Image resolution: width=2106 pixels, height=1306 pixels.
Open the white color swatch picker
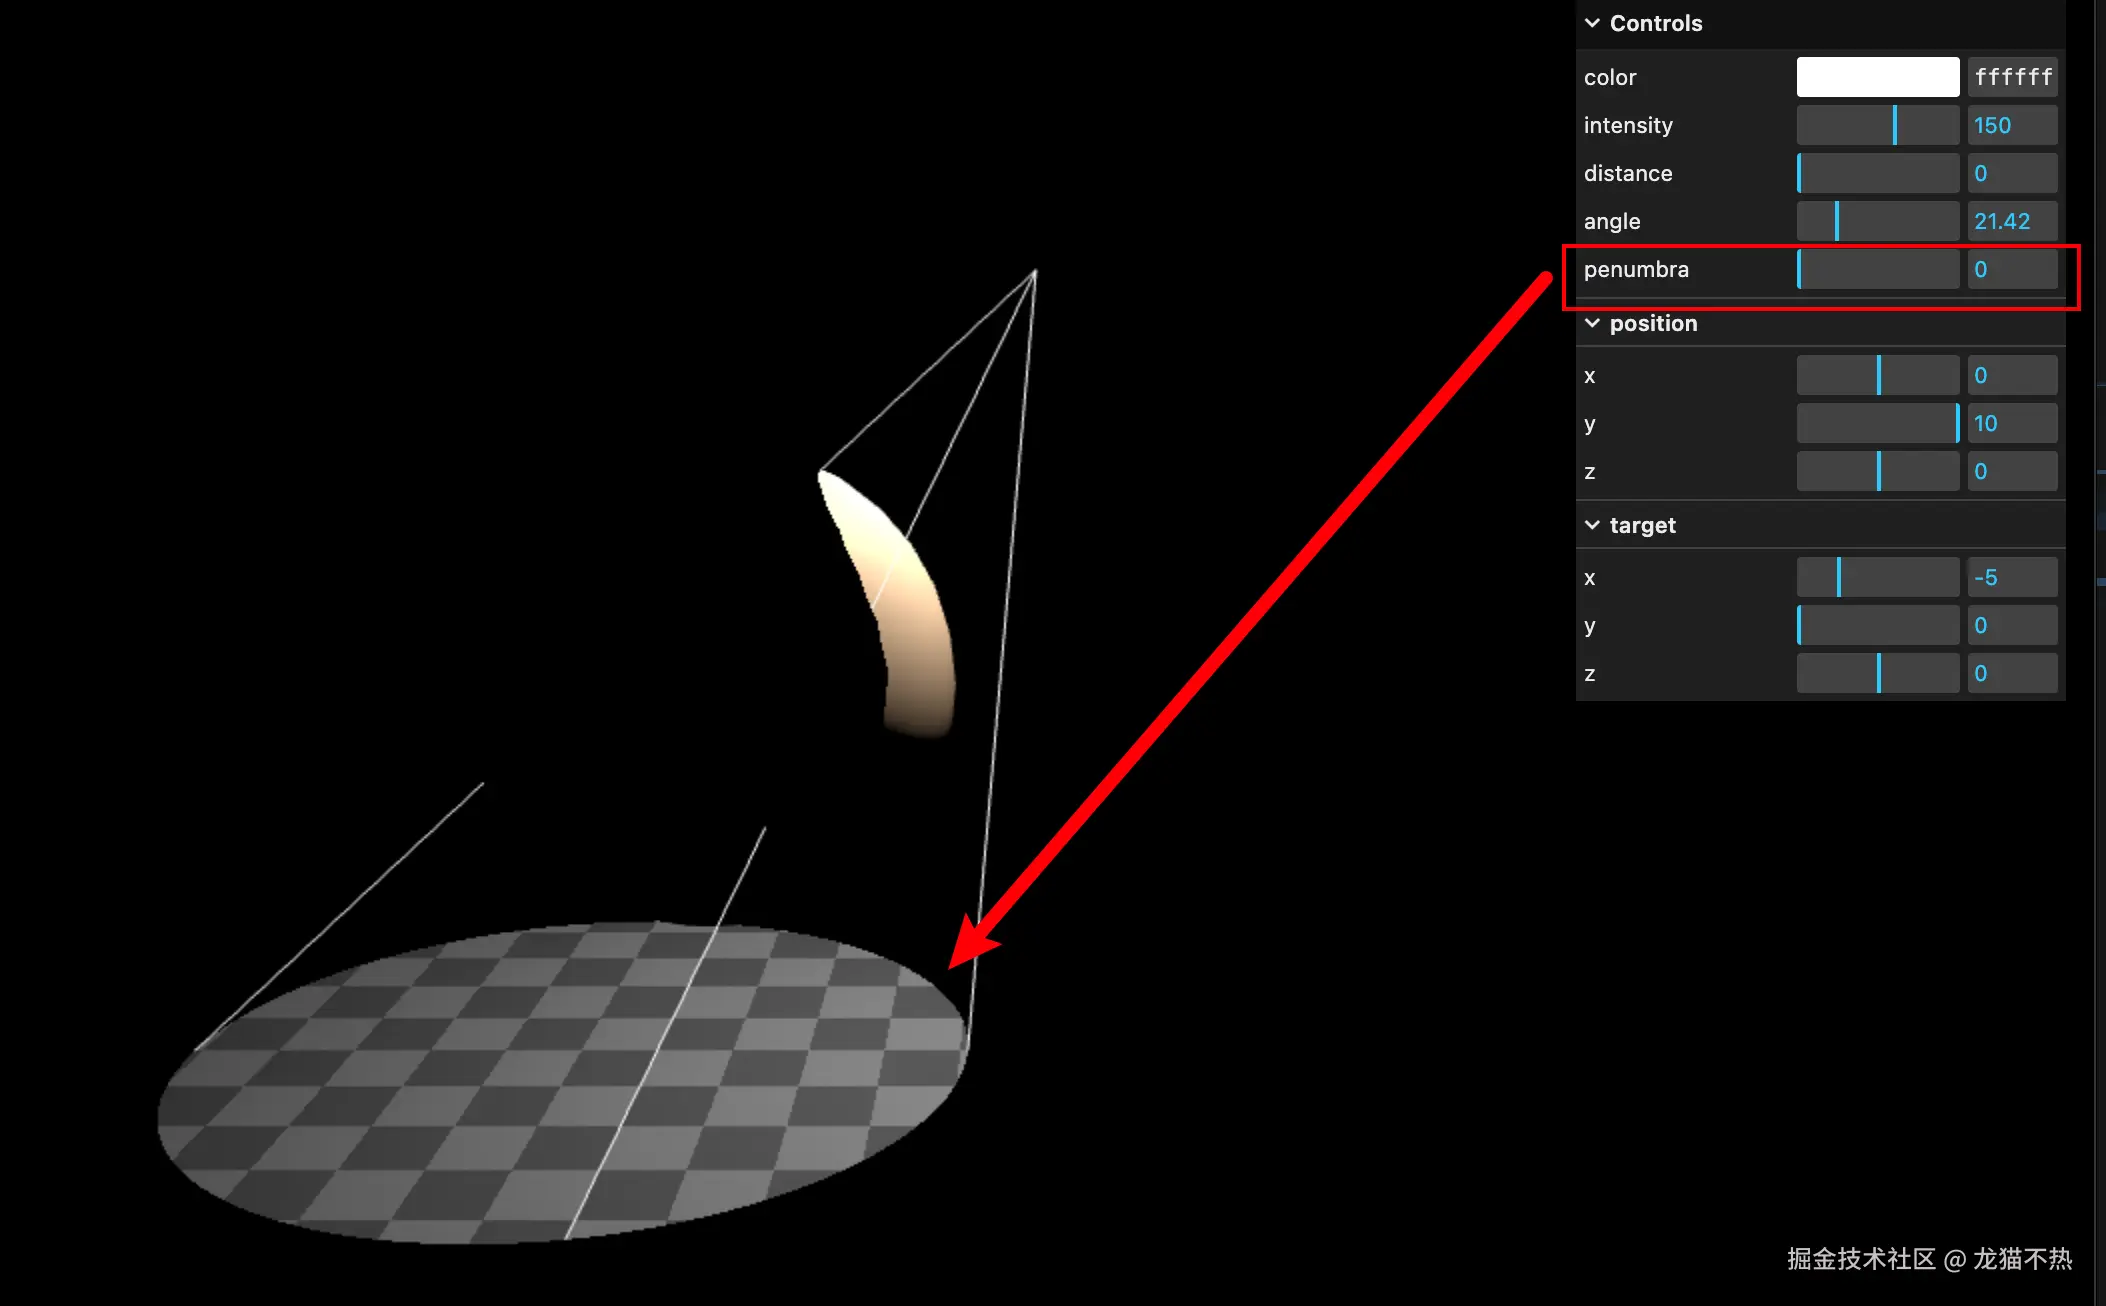click(x=1877, y=77)
